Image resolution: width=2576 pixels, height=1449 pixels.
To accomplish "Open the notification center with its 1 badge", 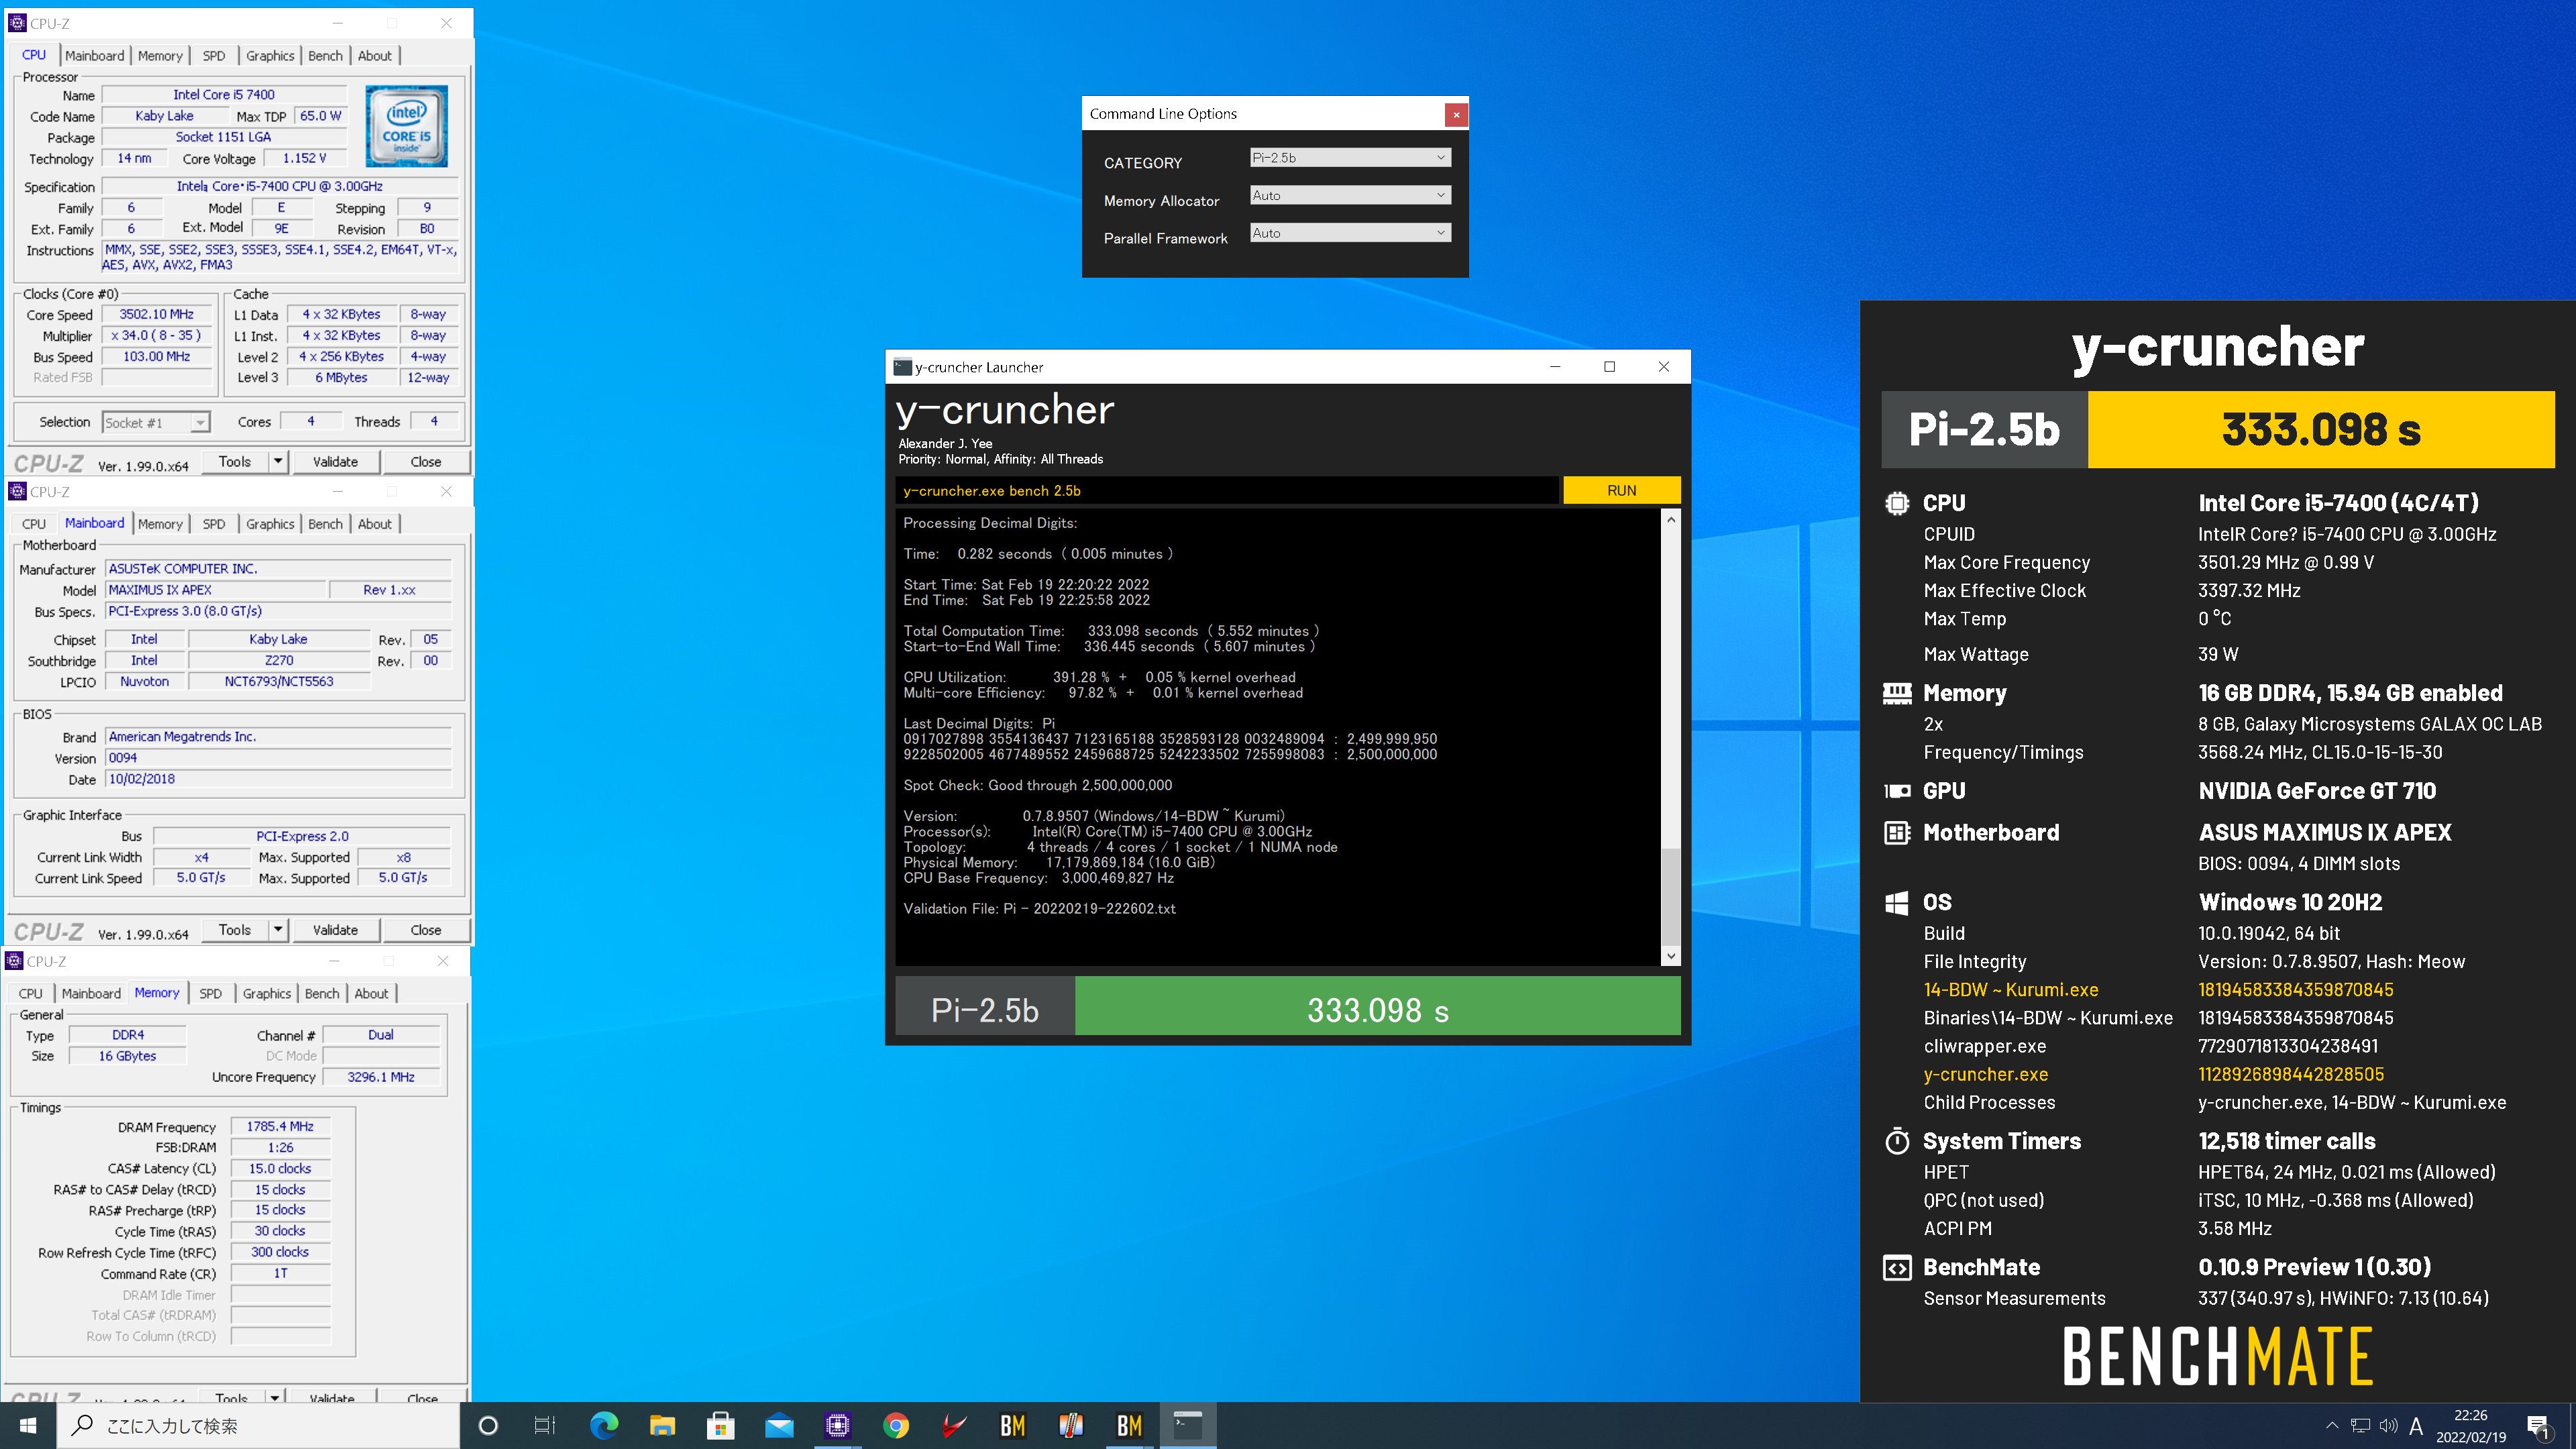I will click(2537, 1426).
